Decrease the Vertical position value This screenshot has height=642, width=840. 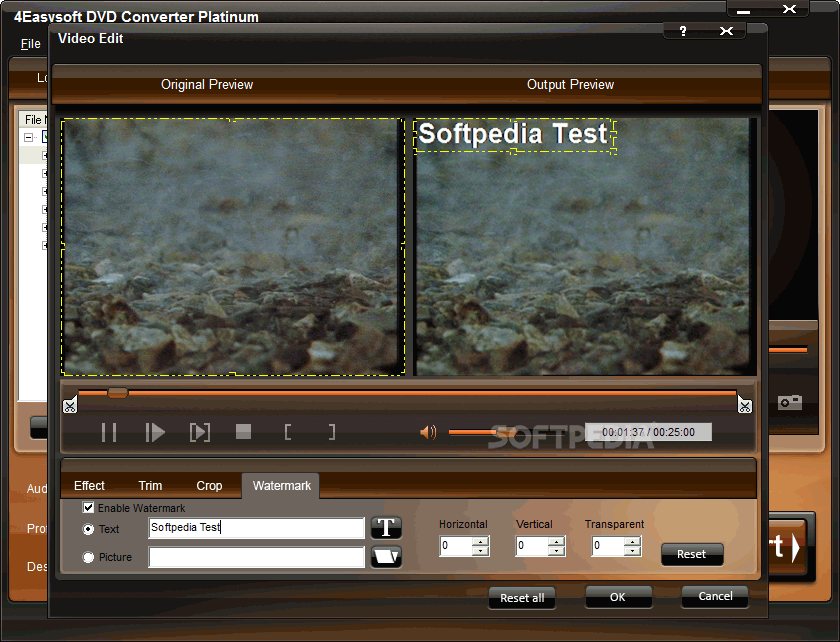[x=557, y=551]
